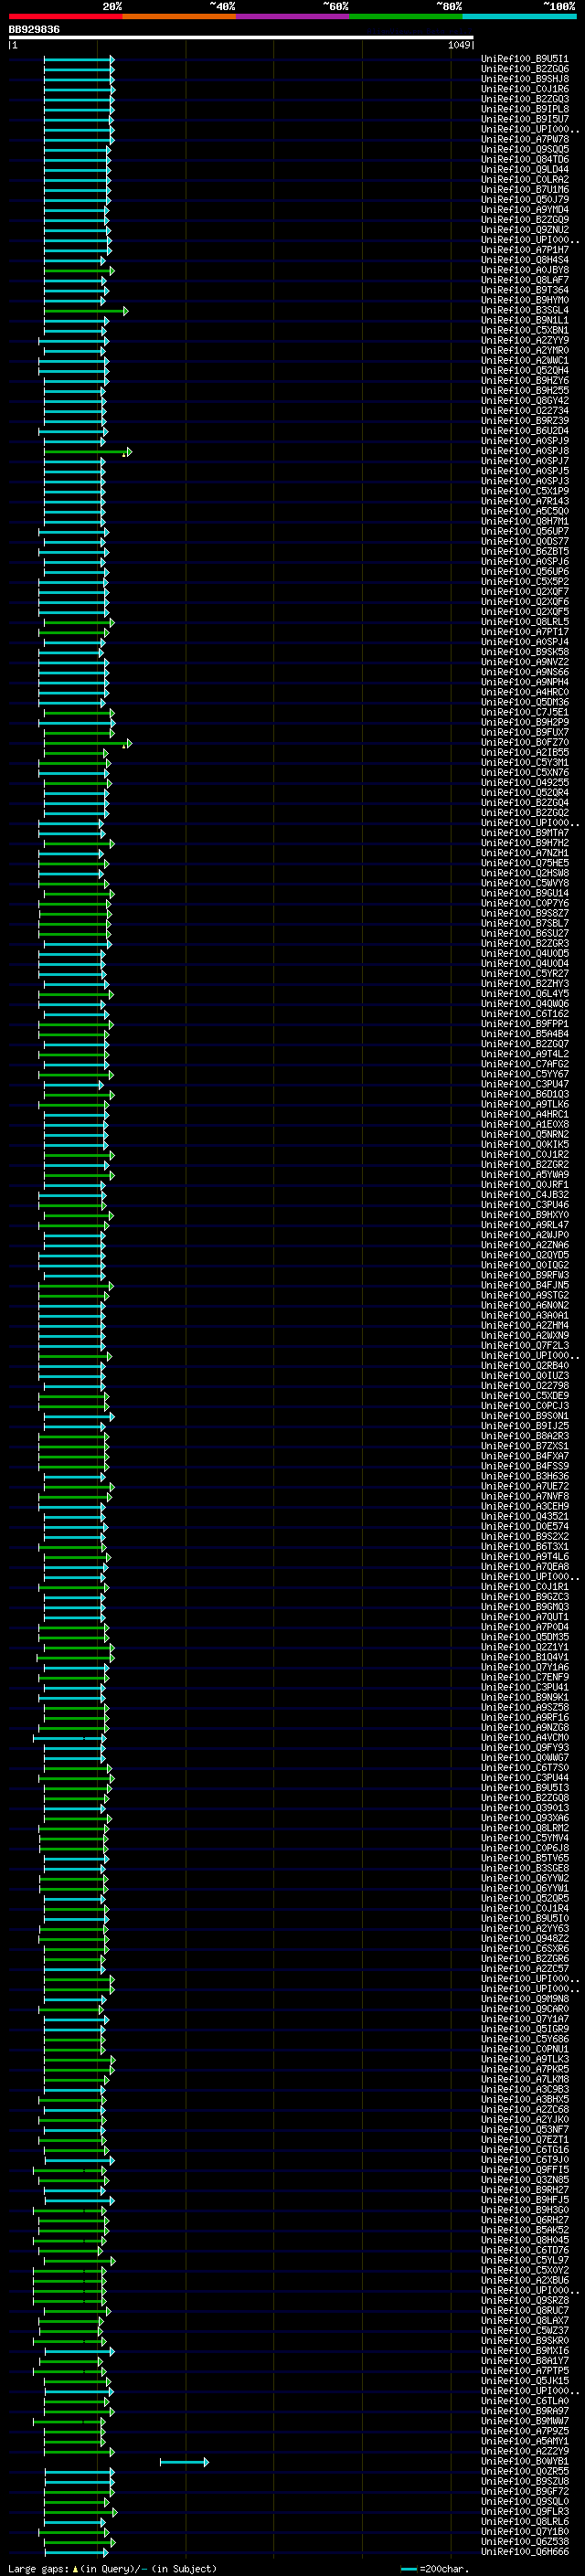
Task: Select hit label UniRef100_A6N0N2
Action: 525,1305
